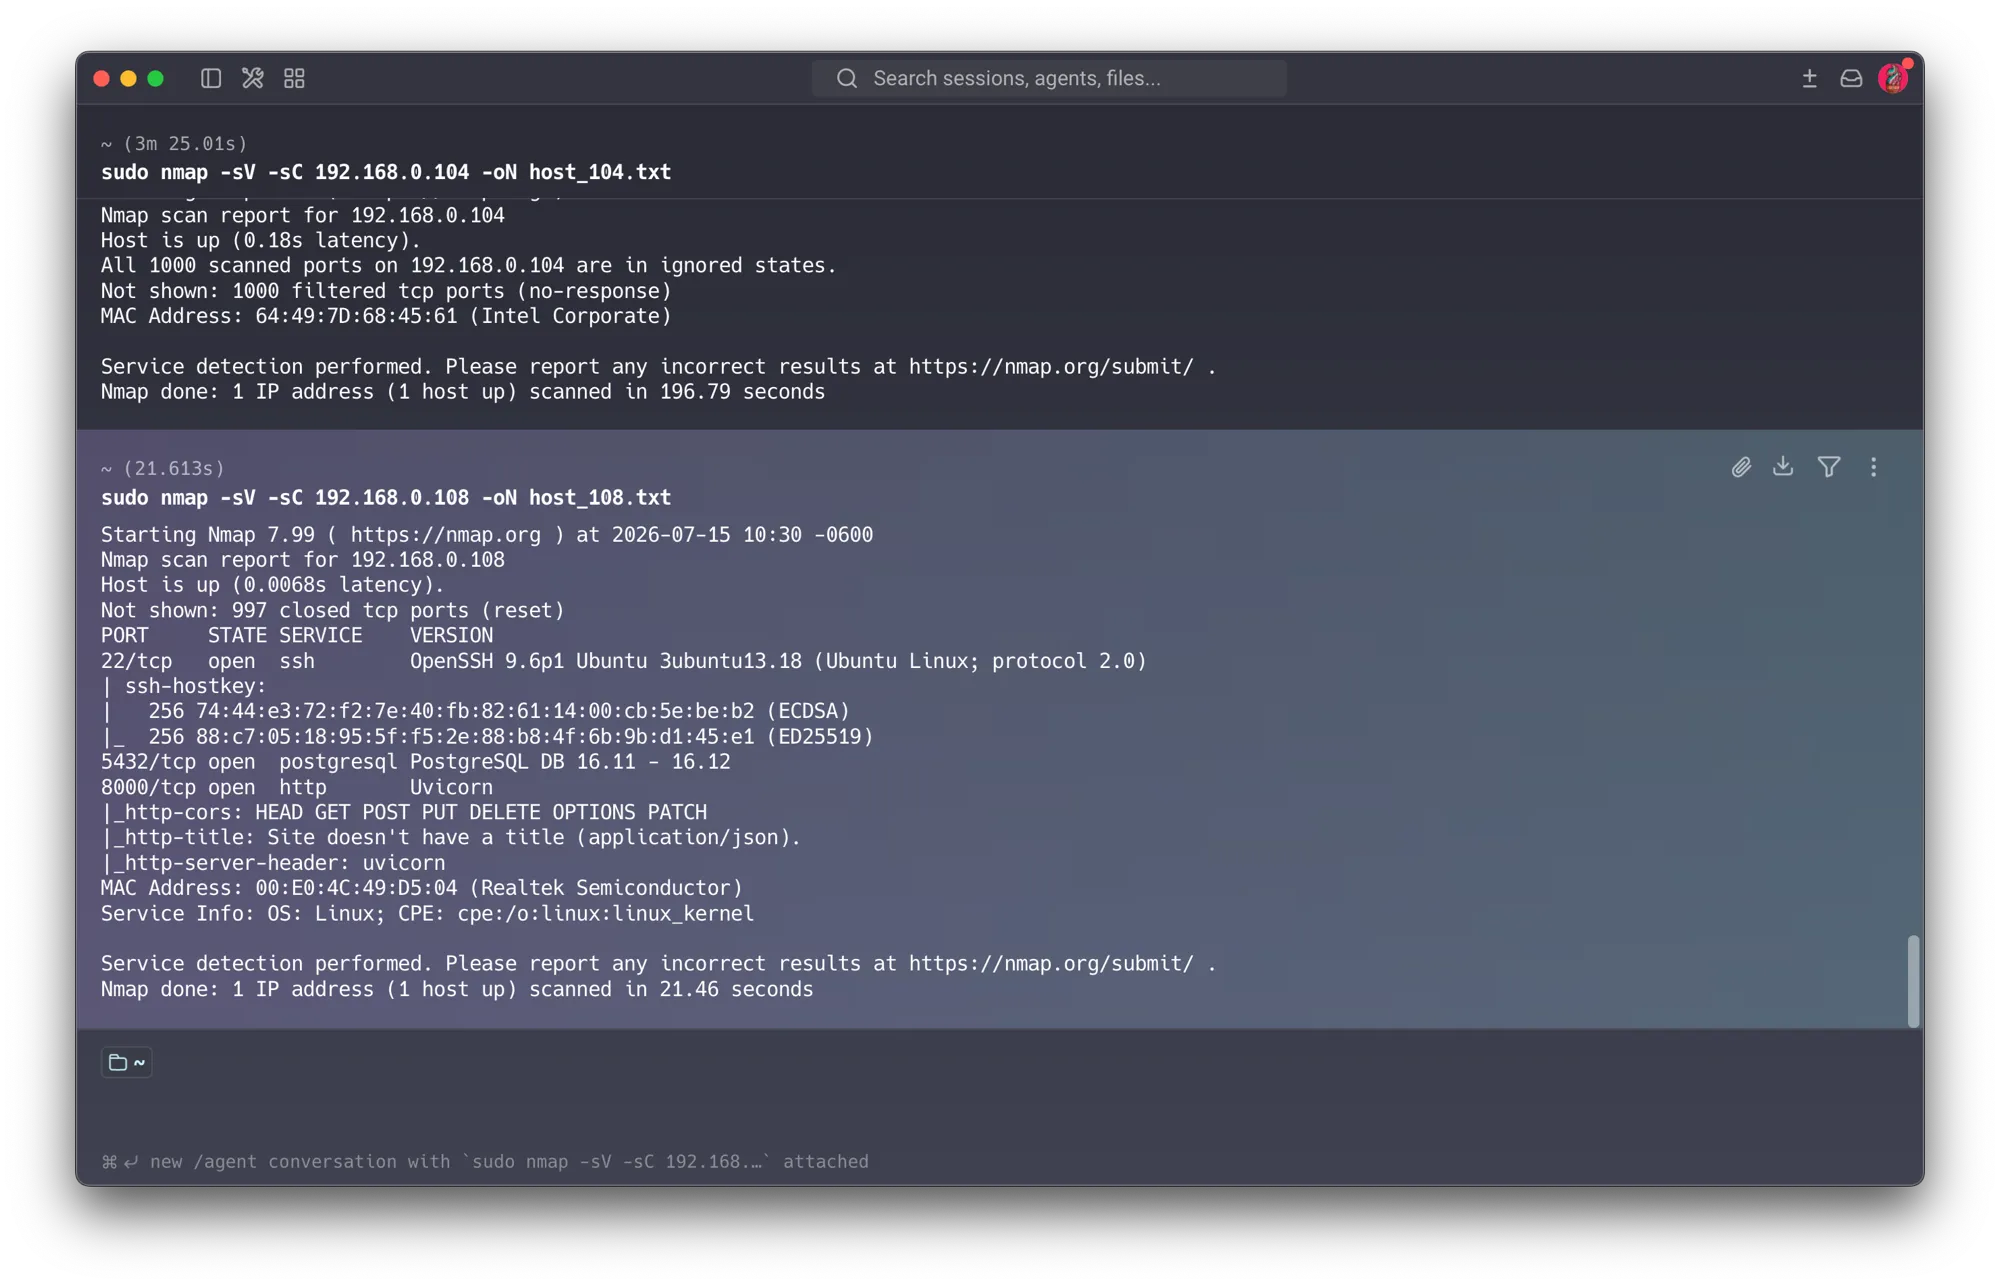Click the 22/tcp open ssh row
Viewport: 2000px width, 1286px height.
coord(624,660)
